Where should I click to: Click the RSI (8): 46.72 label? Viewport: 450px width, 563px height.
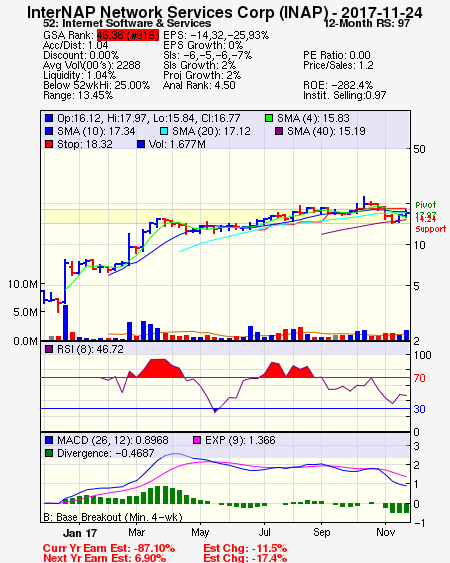pyautogui.click(x=90, y=349)
